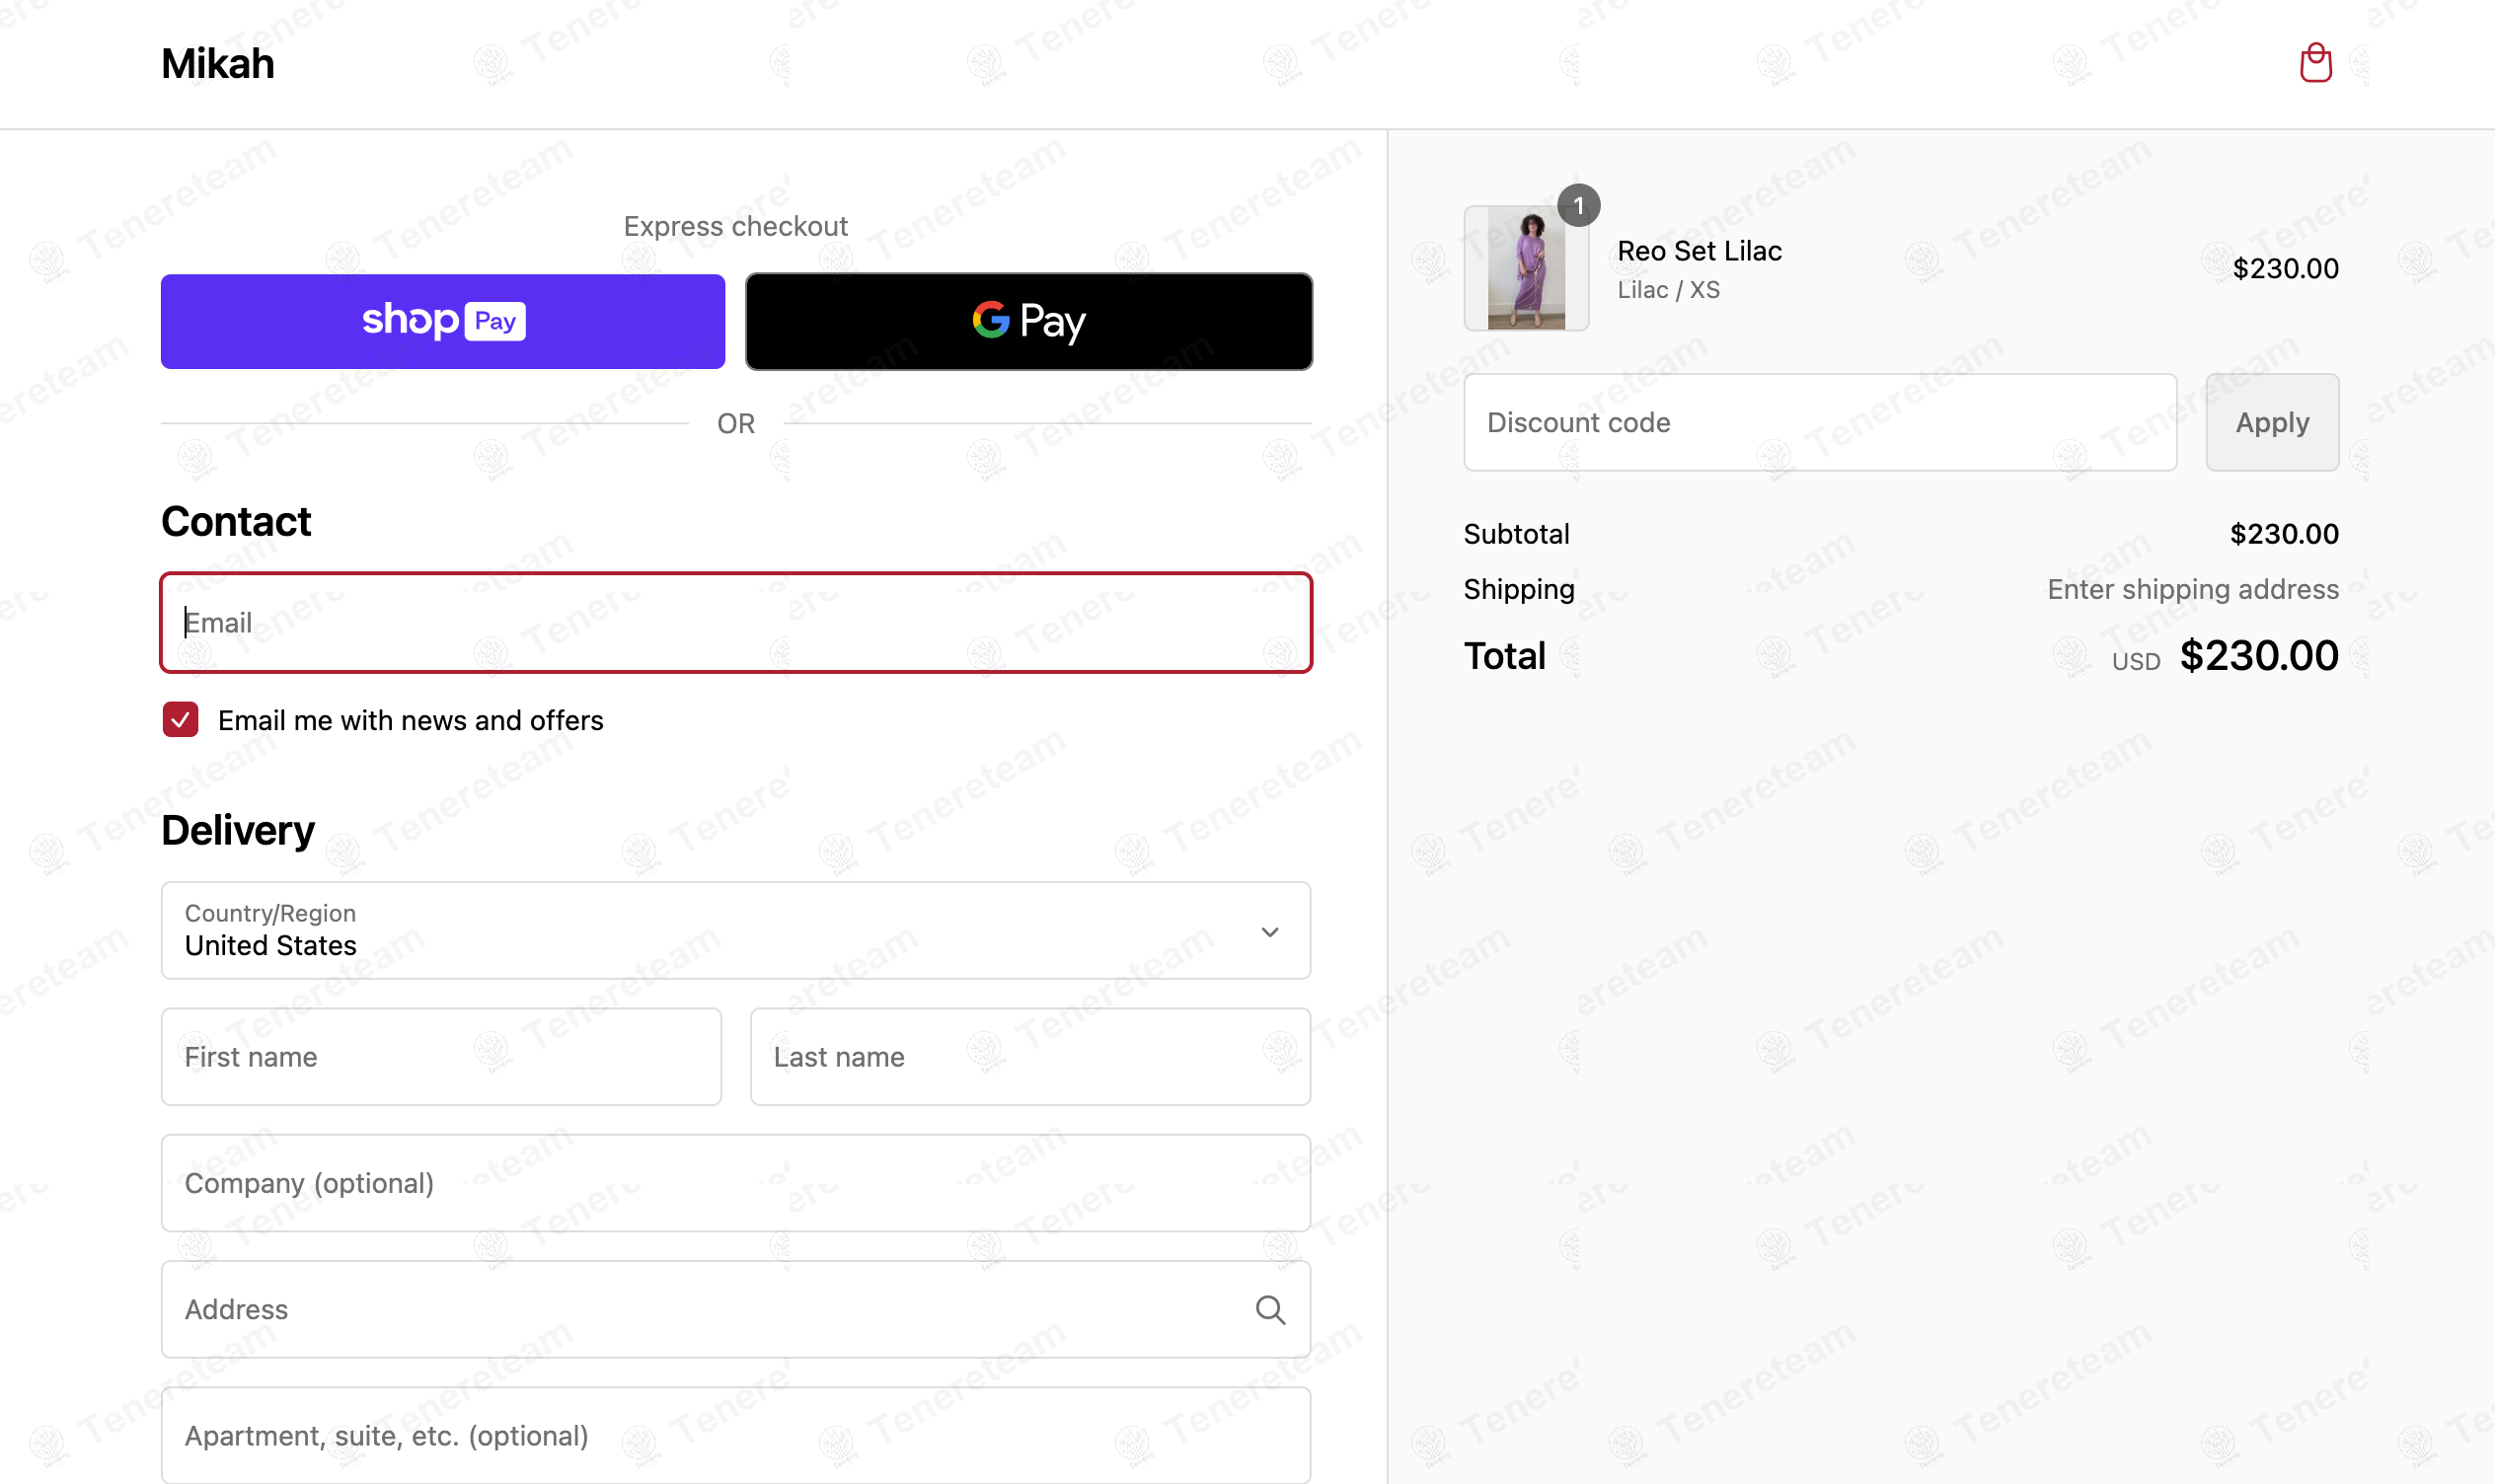Open the Reo Set Lilac product thumbnail
2495x1484 pixels.
(1526, 268)
